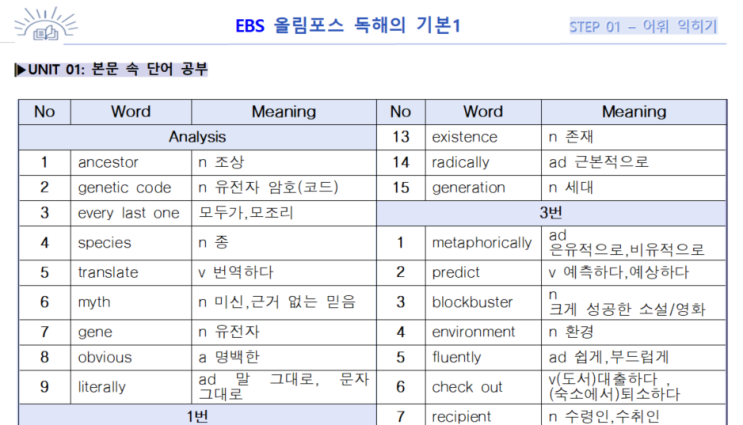Click the word 'fluently'
The image size is (743, 425).
(x=456, y=357)
